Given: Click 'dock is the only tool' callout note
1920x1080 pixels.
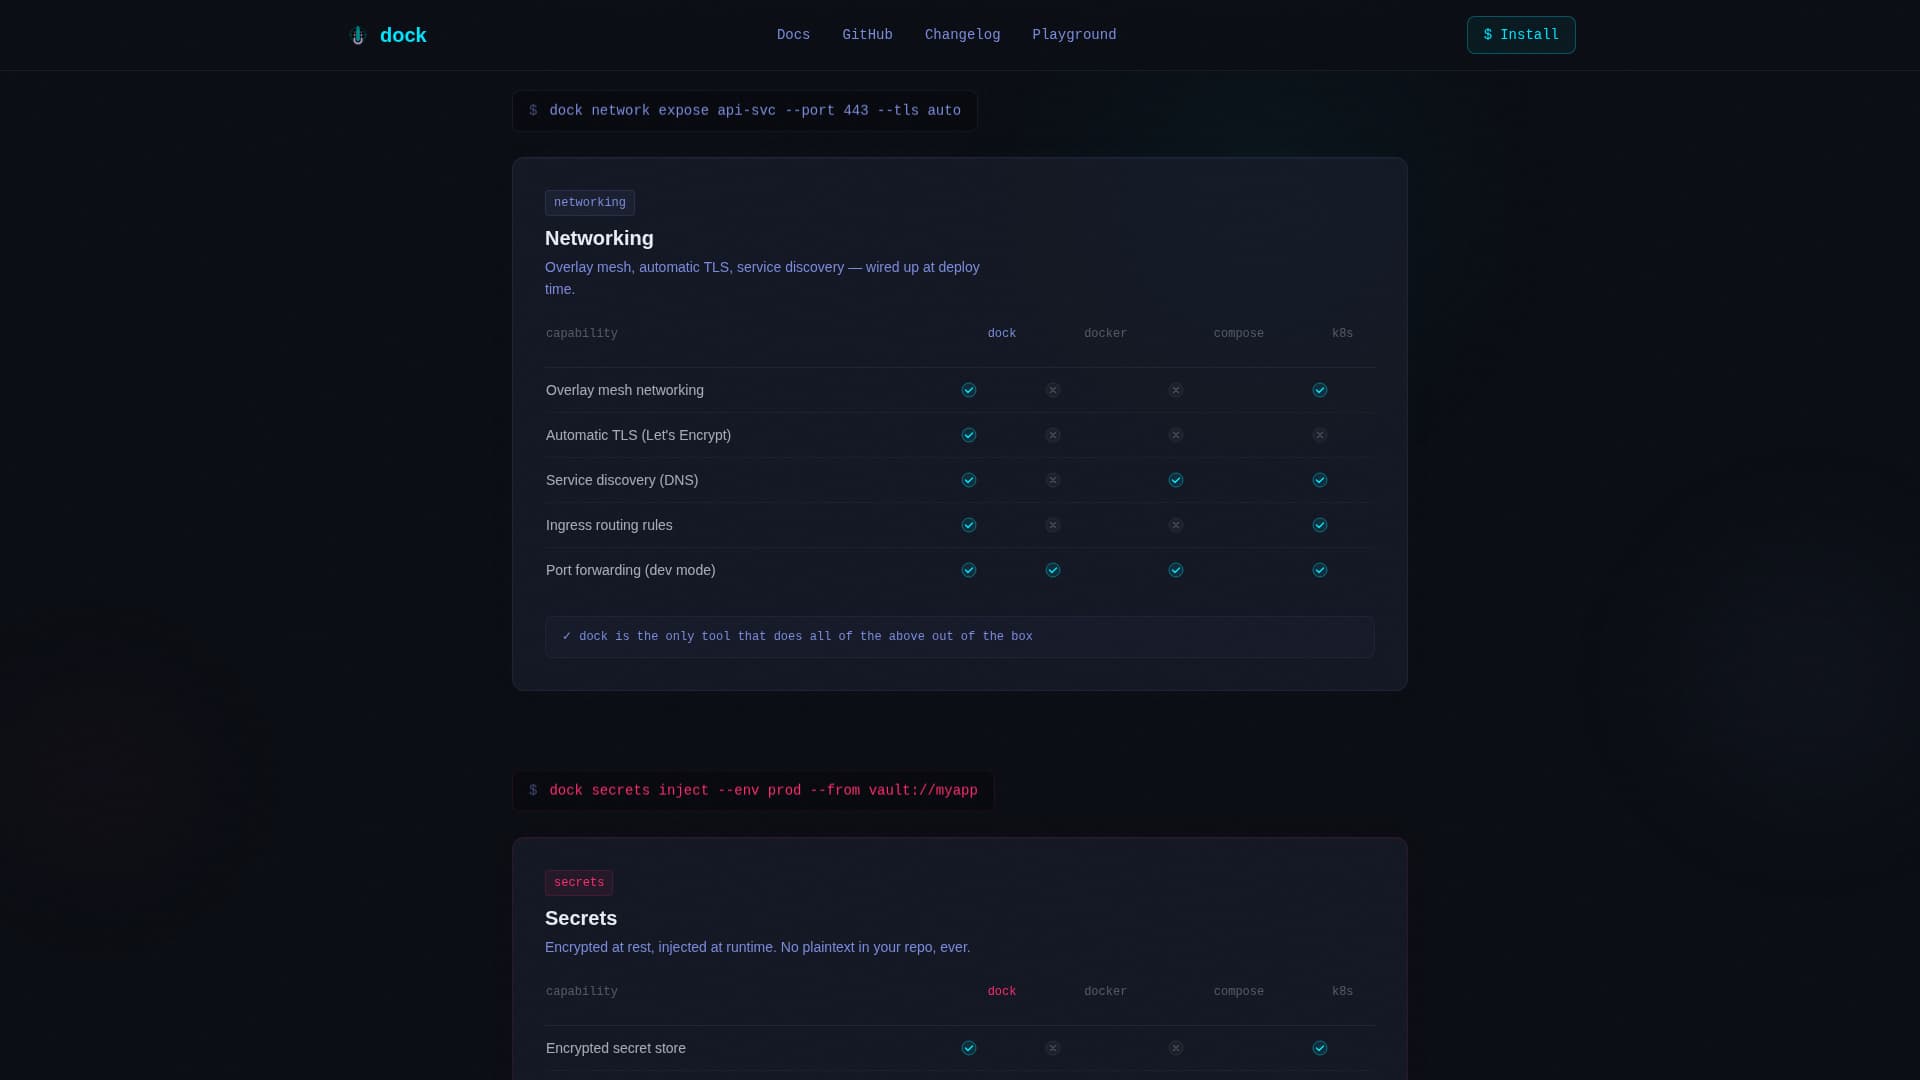Looking at the screenshot, I should (960, 637).
